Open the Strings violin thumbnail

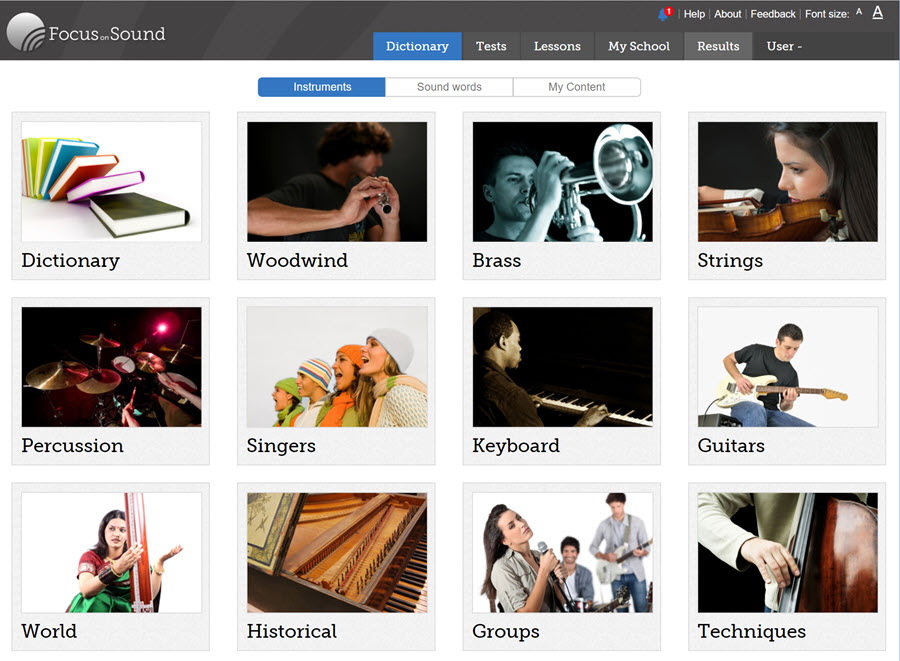[788, 181]
